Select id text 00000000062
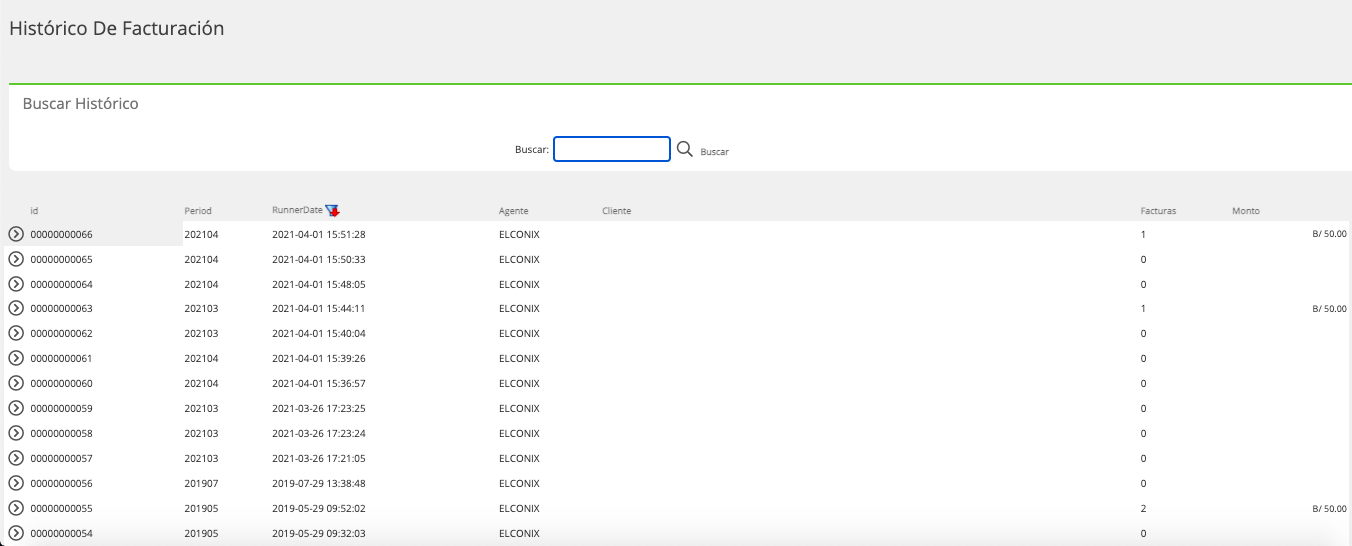Screen dimensions: 1352x546 (x=61, y=333)
